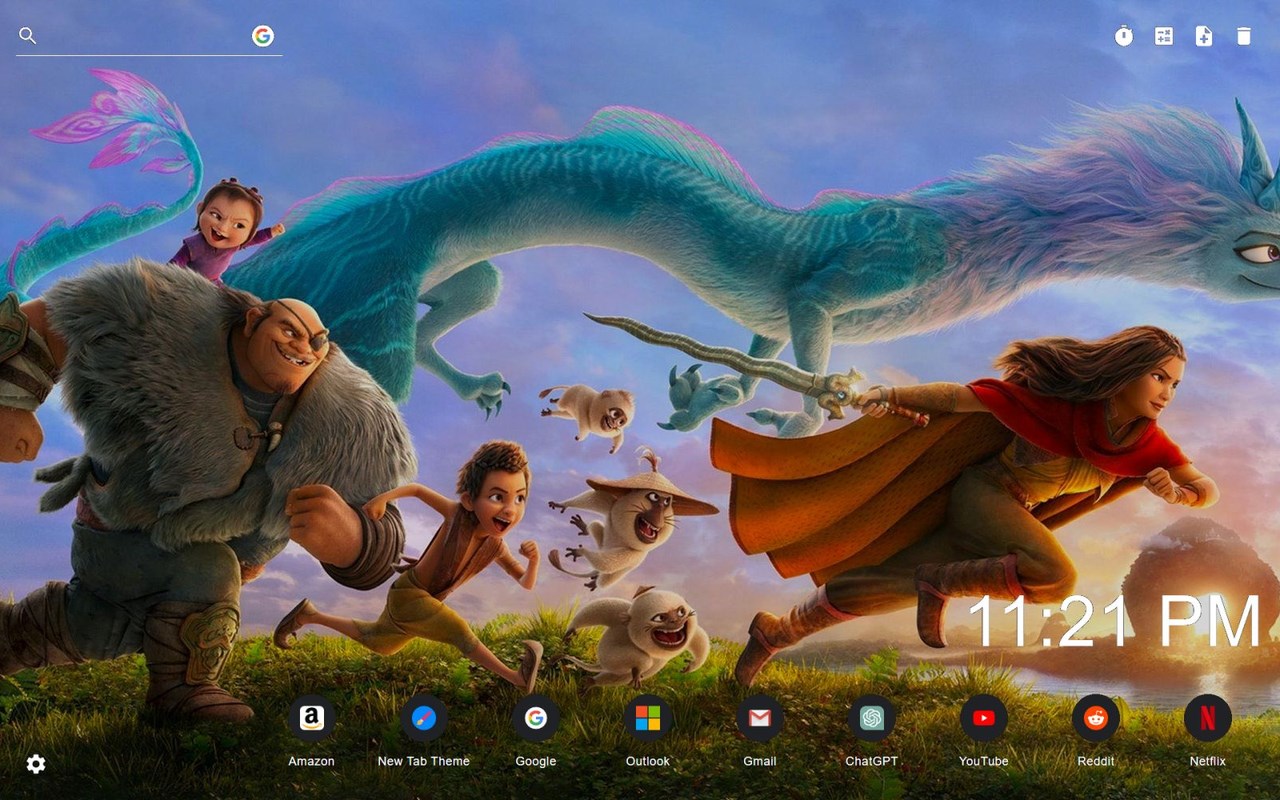This screenshot has width=1280, height=800.
Task: Open the Gmail shortcut icon
Action: pos(760,718)
